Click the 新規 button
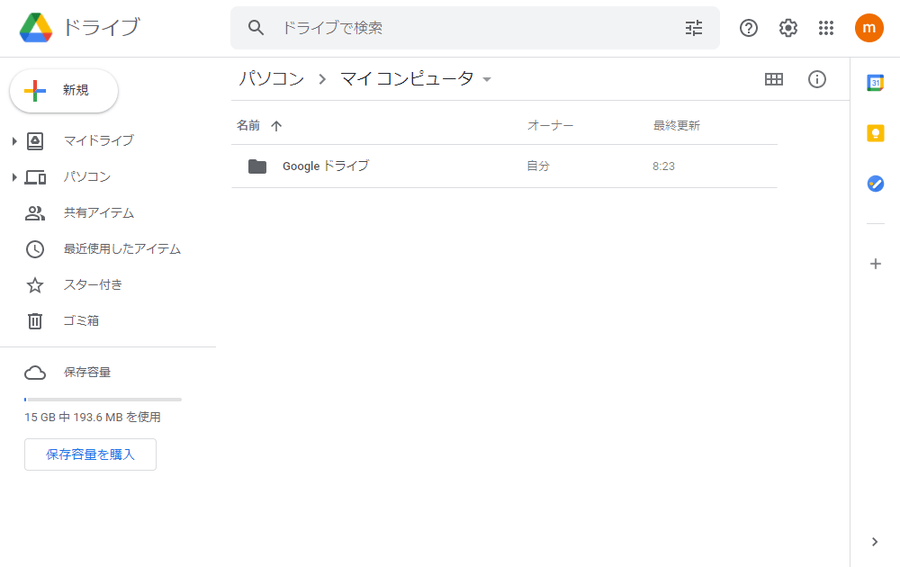The image size is (900, 567). [64, 91]
